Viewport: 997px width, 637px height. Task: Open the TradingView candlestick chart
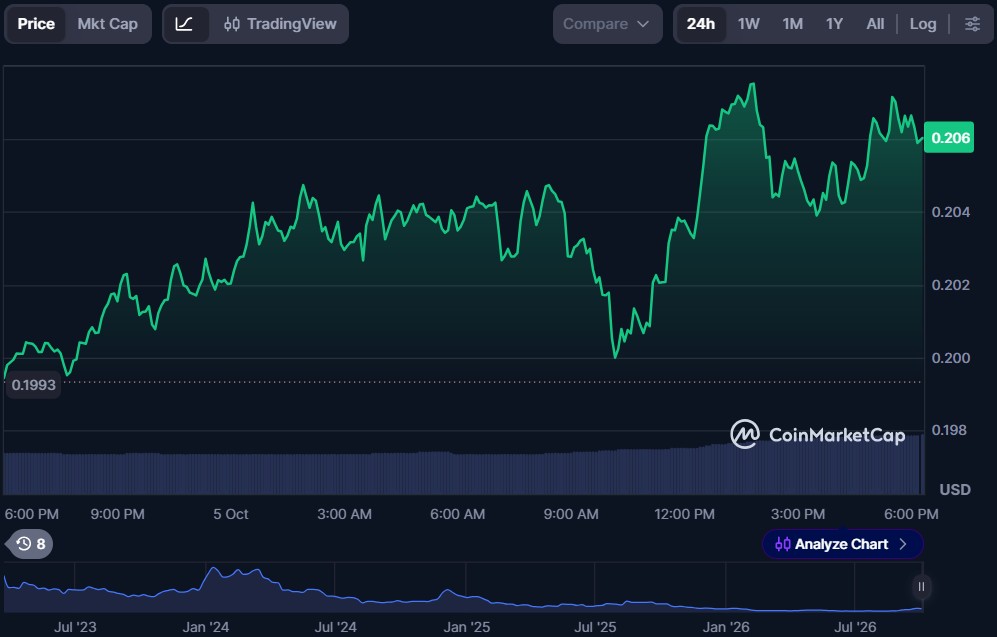coord(280,24)
